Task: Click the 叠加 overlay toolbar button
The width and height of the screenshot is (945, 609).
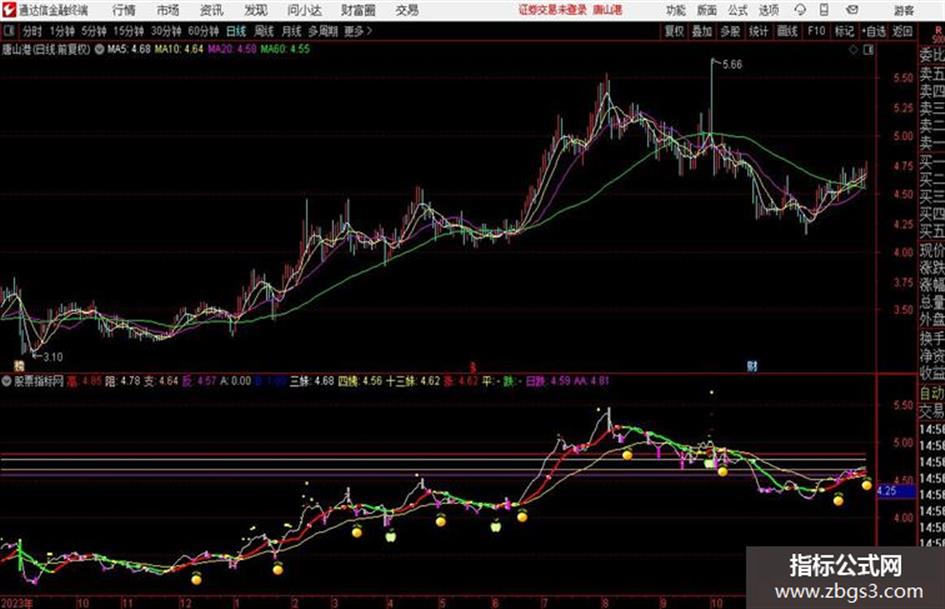Action: point(702,31)
